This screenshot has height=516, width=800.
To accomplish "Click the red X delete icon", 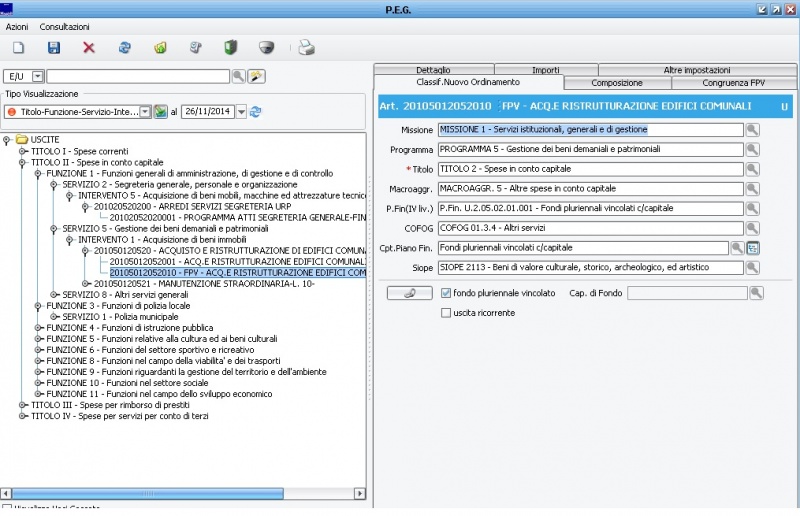I will coord(89,47).
